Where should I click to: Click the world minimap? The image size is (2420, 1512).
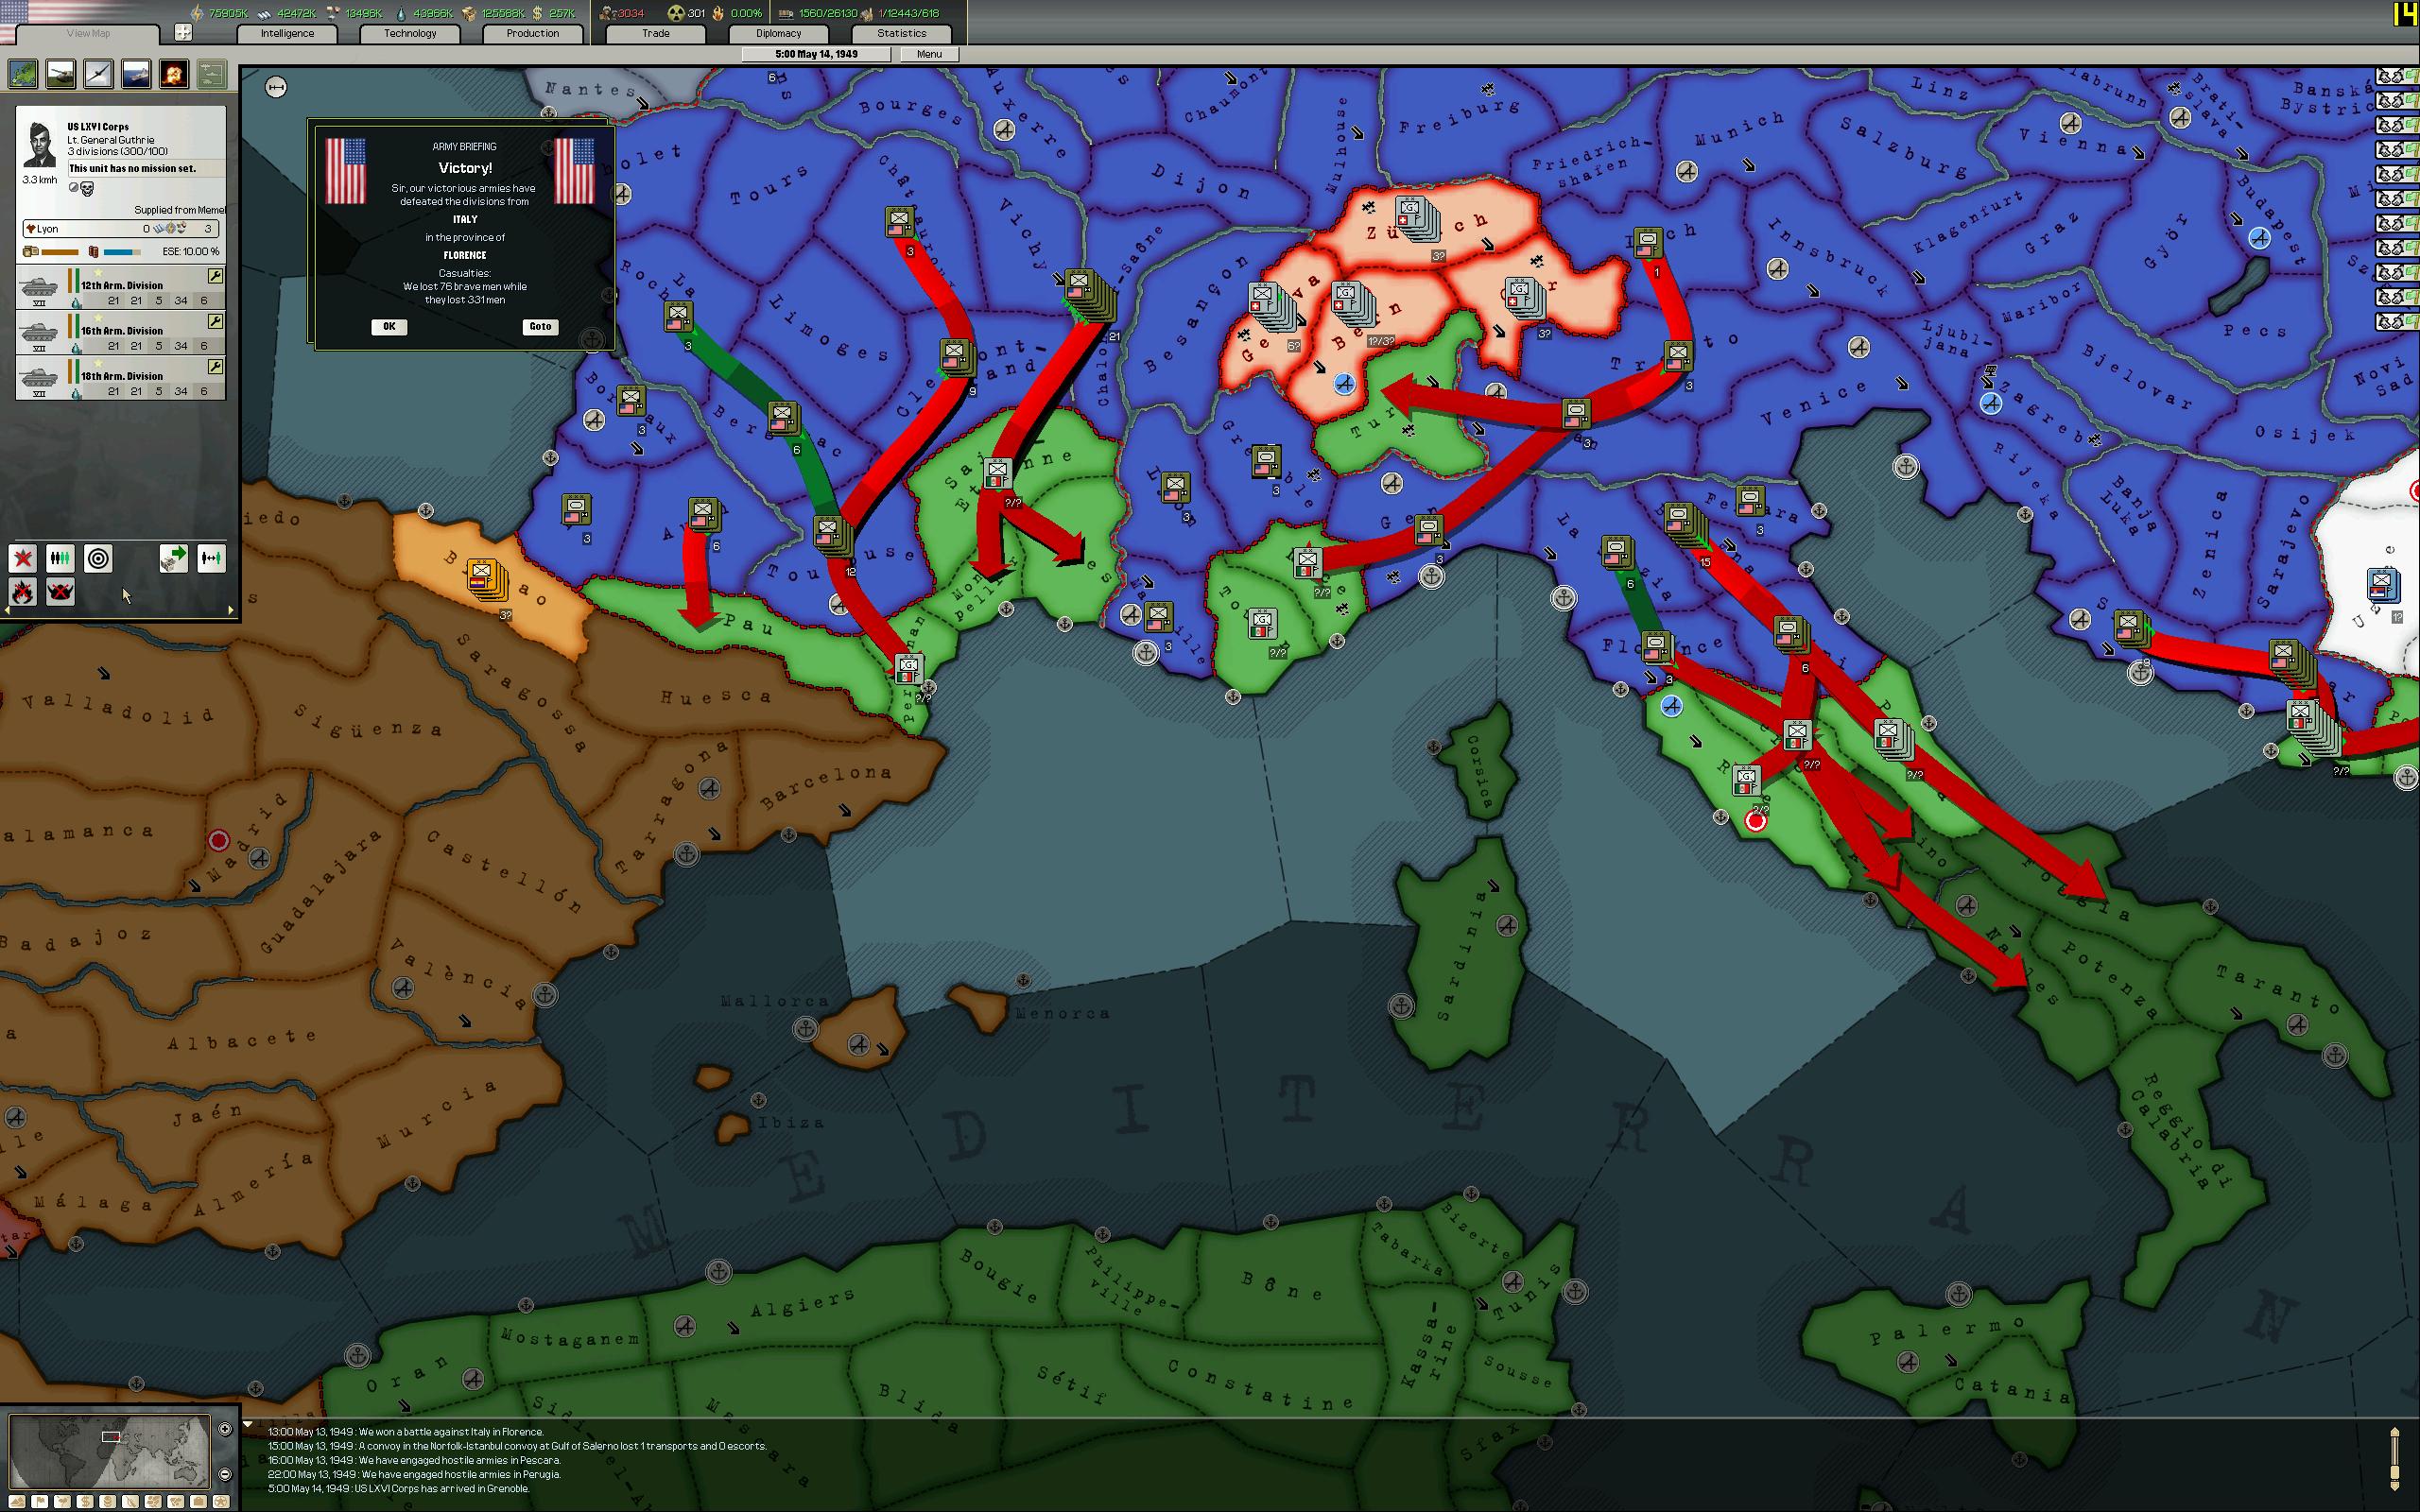pos(110,1452)
